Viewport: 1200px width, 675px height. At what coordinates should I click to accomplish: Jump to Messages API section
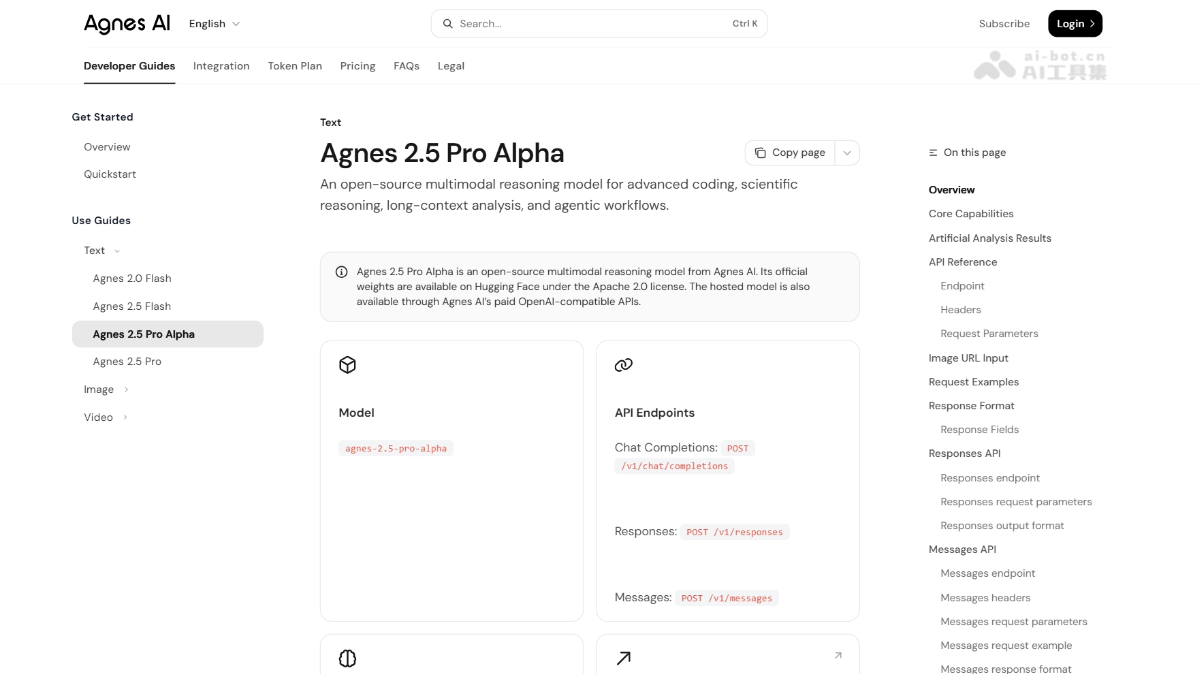click(962, 550)
